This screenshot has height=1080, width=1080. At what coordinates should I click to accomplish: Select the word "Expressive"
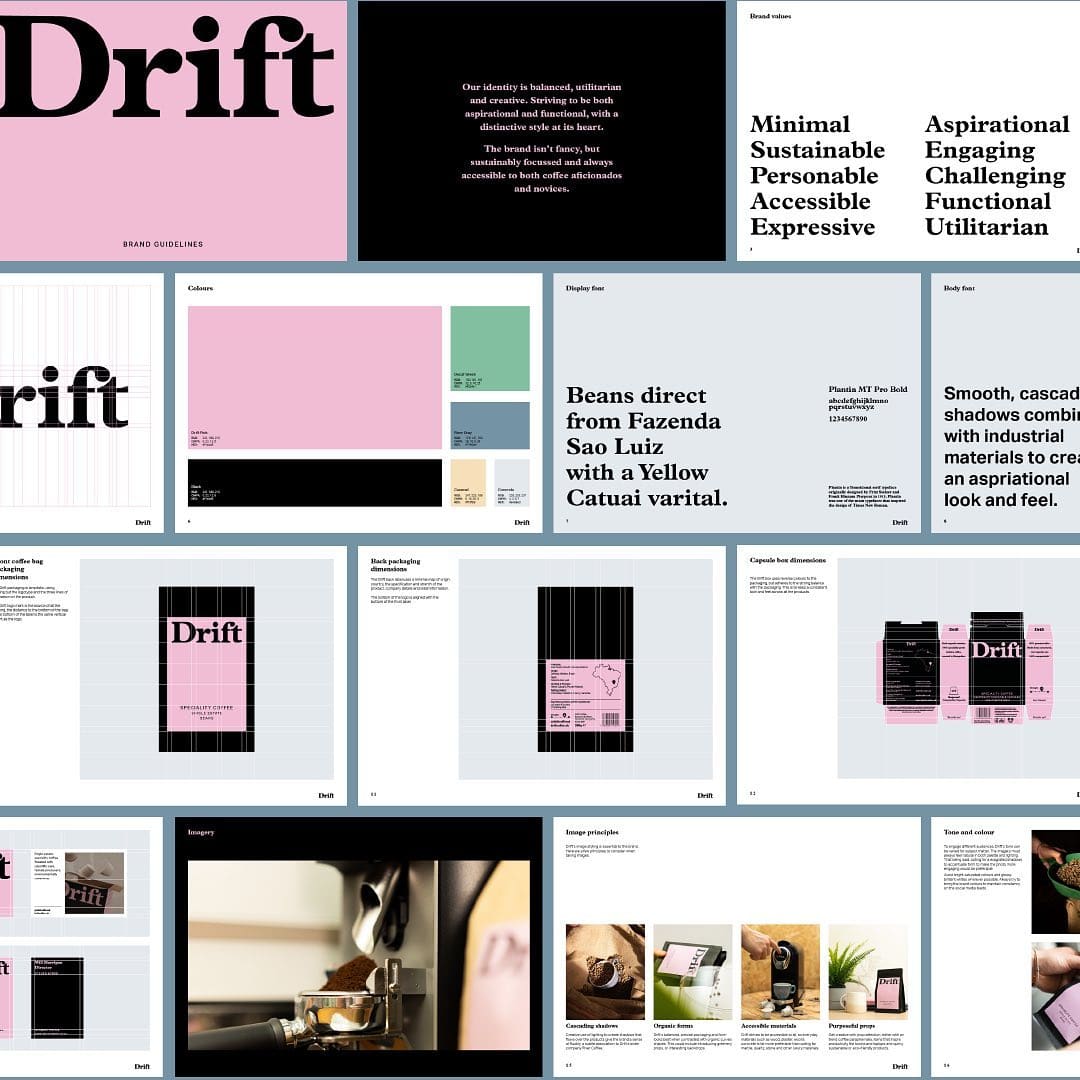coord(812,227)
